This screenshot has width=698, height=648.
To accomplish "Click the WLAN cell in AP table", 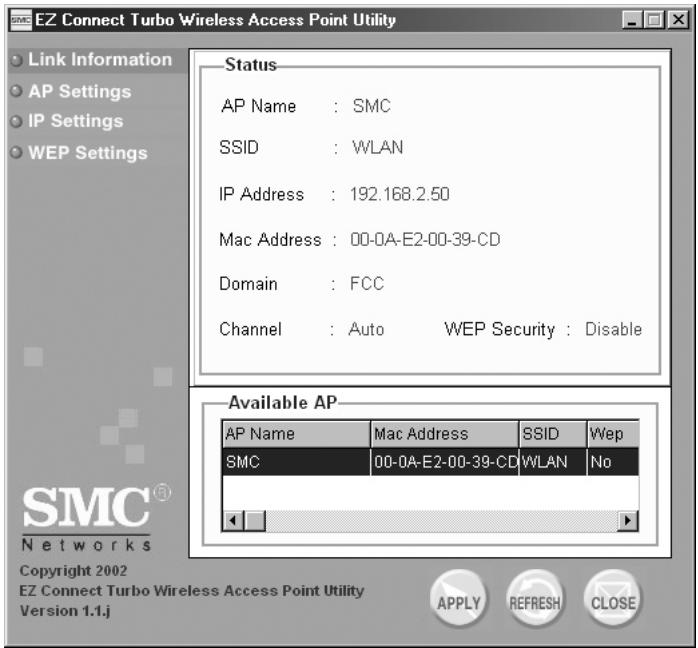I will click(553, 462).
